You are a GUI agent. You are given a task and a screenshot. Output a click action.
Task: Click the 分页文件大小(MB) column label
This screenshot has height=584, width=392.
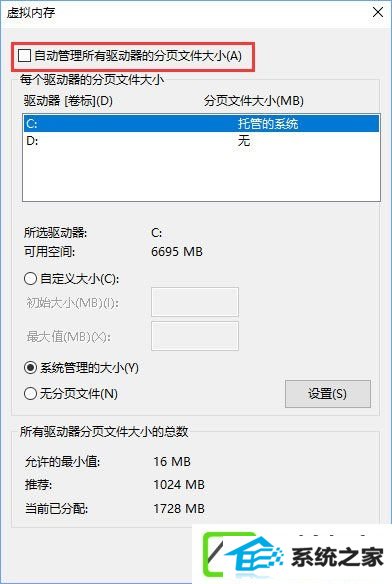pos(253,101)
